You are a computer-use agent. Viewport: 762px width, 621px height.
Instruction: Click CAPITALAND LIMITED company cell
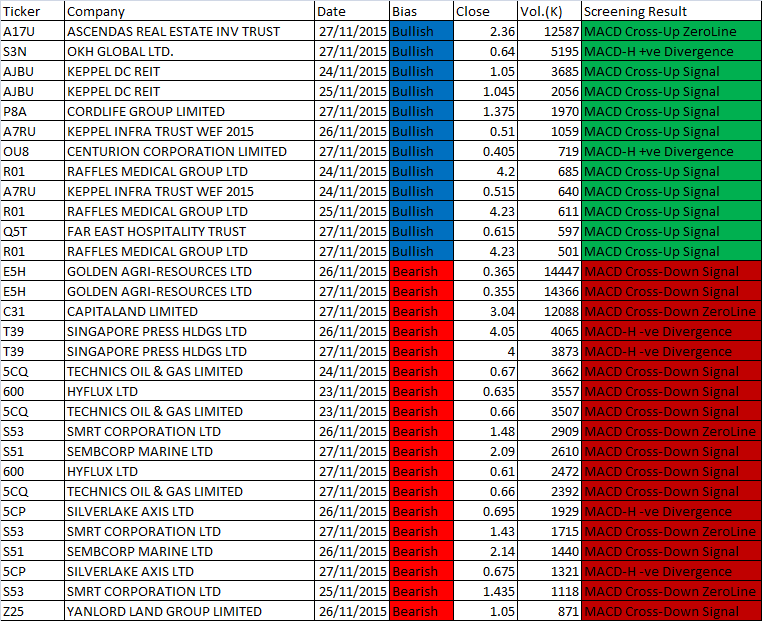tap(189, 311)
